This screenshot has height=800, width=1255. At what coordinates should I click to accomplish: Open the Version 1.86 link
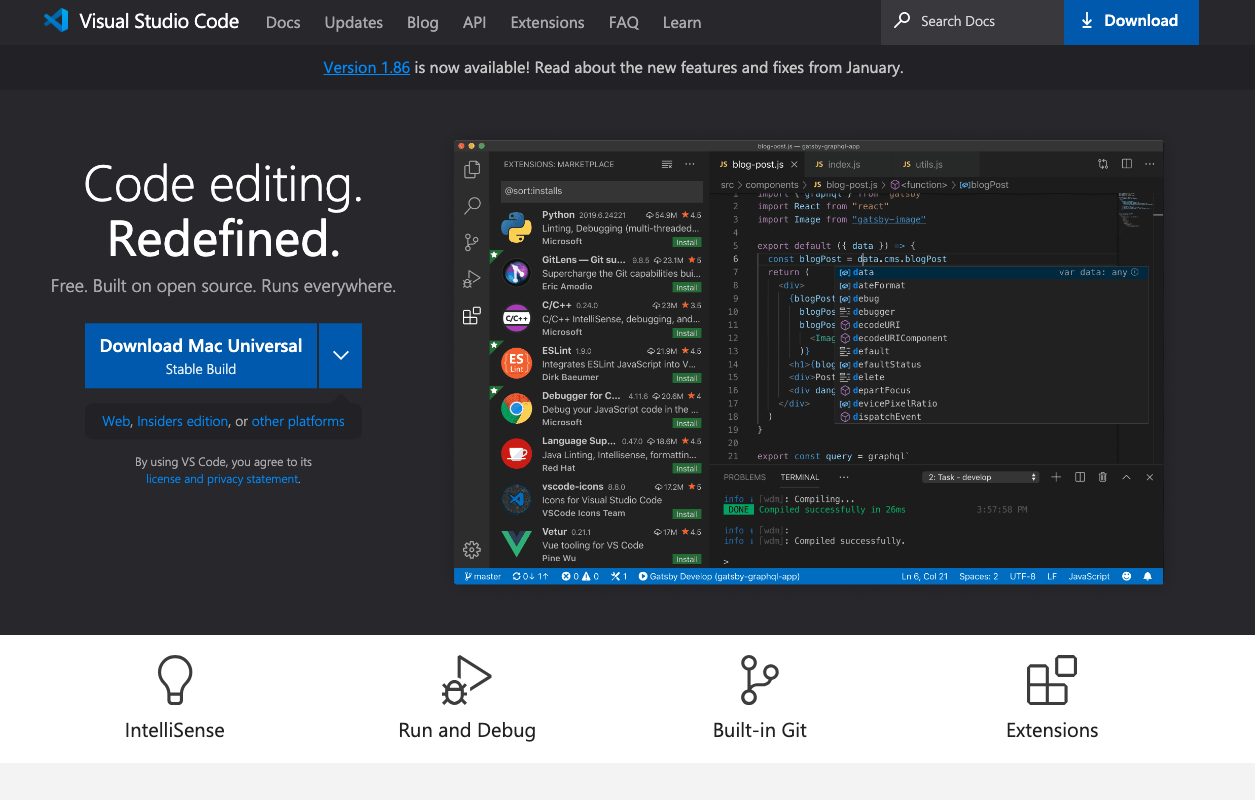[x=367, y=68]
